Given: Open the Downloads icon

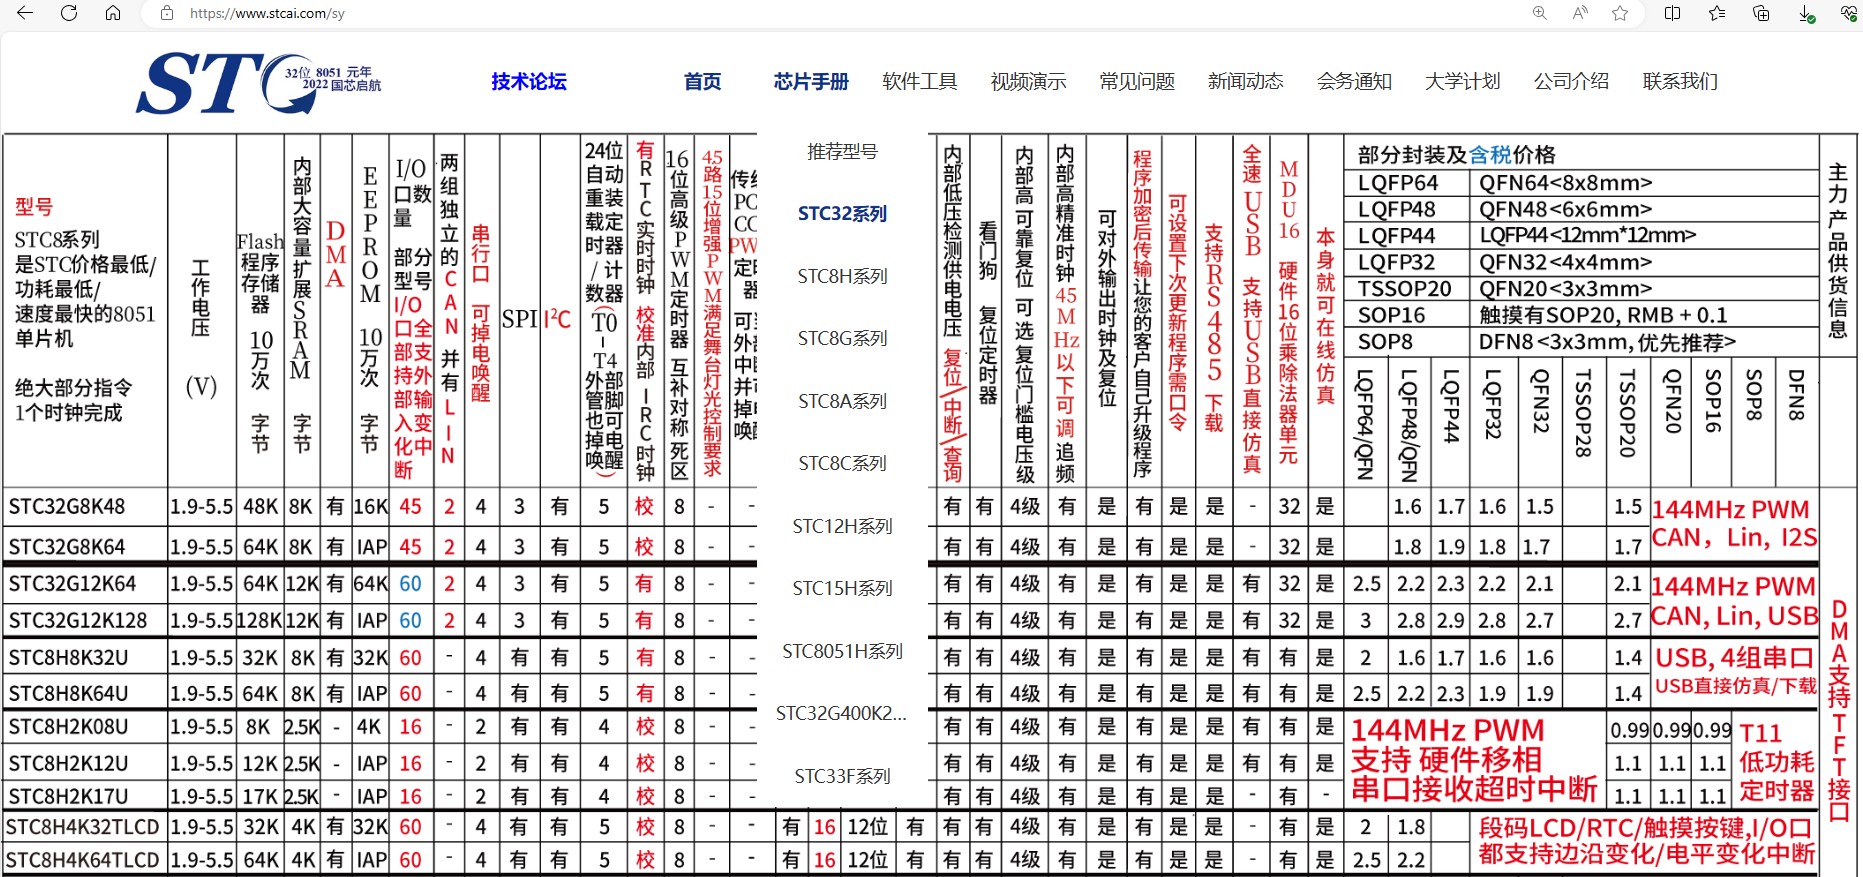Looking at the screenshot, I should tap(1806, 14).
